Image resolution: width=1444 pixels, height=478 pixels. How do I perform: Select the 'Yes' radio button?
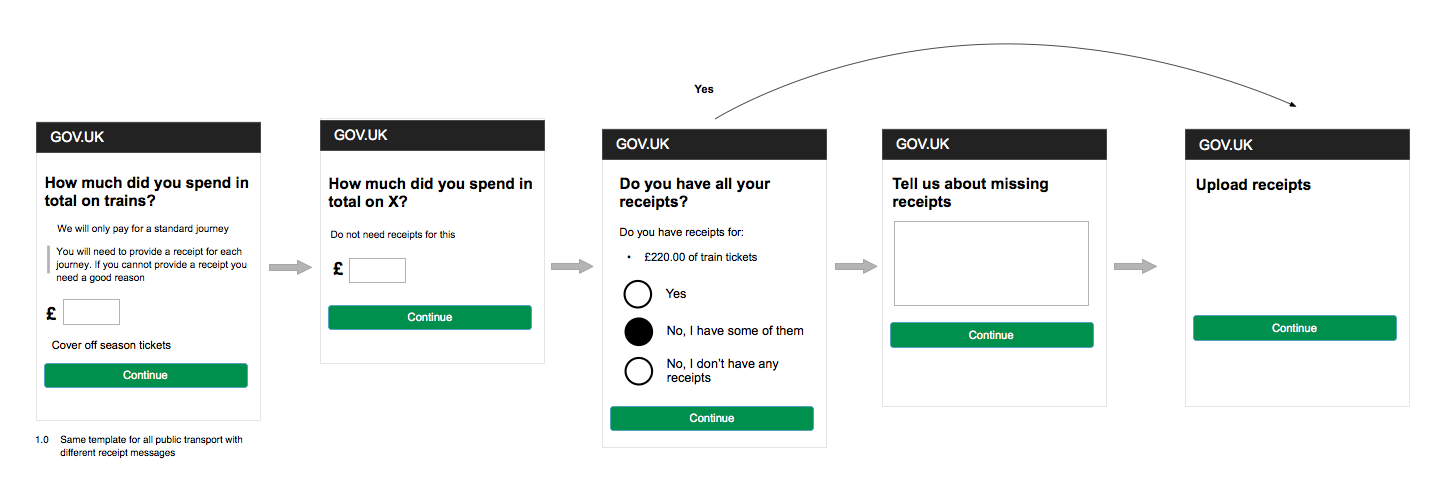click(638, 294)
